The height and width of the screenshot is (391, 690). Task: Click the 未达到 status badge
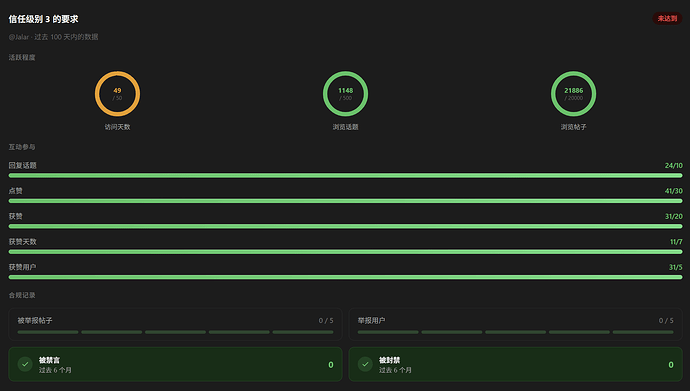[667, 18]
